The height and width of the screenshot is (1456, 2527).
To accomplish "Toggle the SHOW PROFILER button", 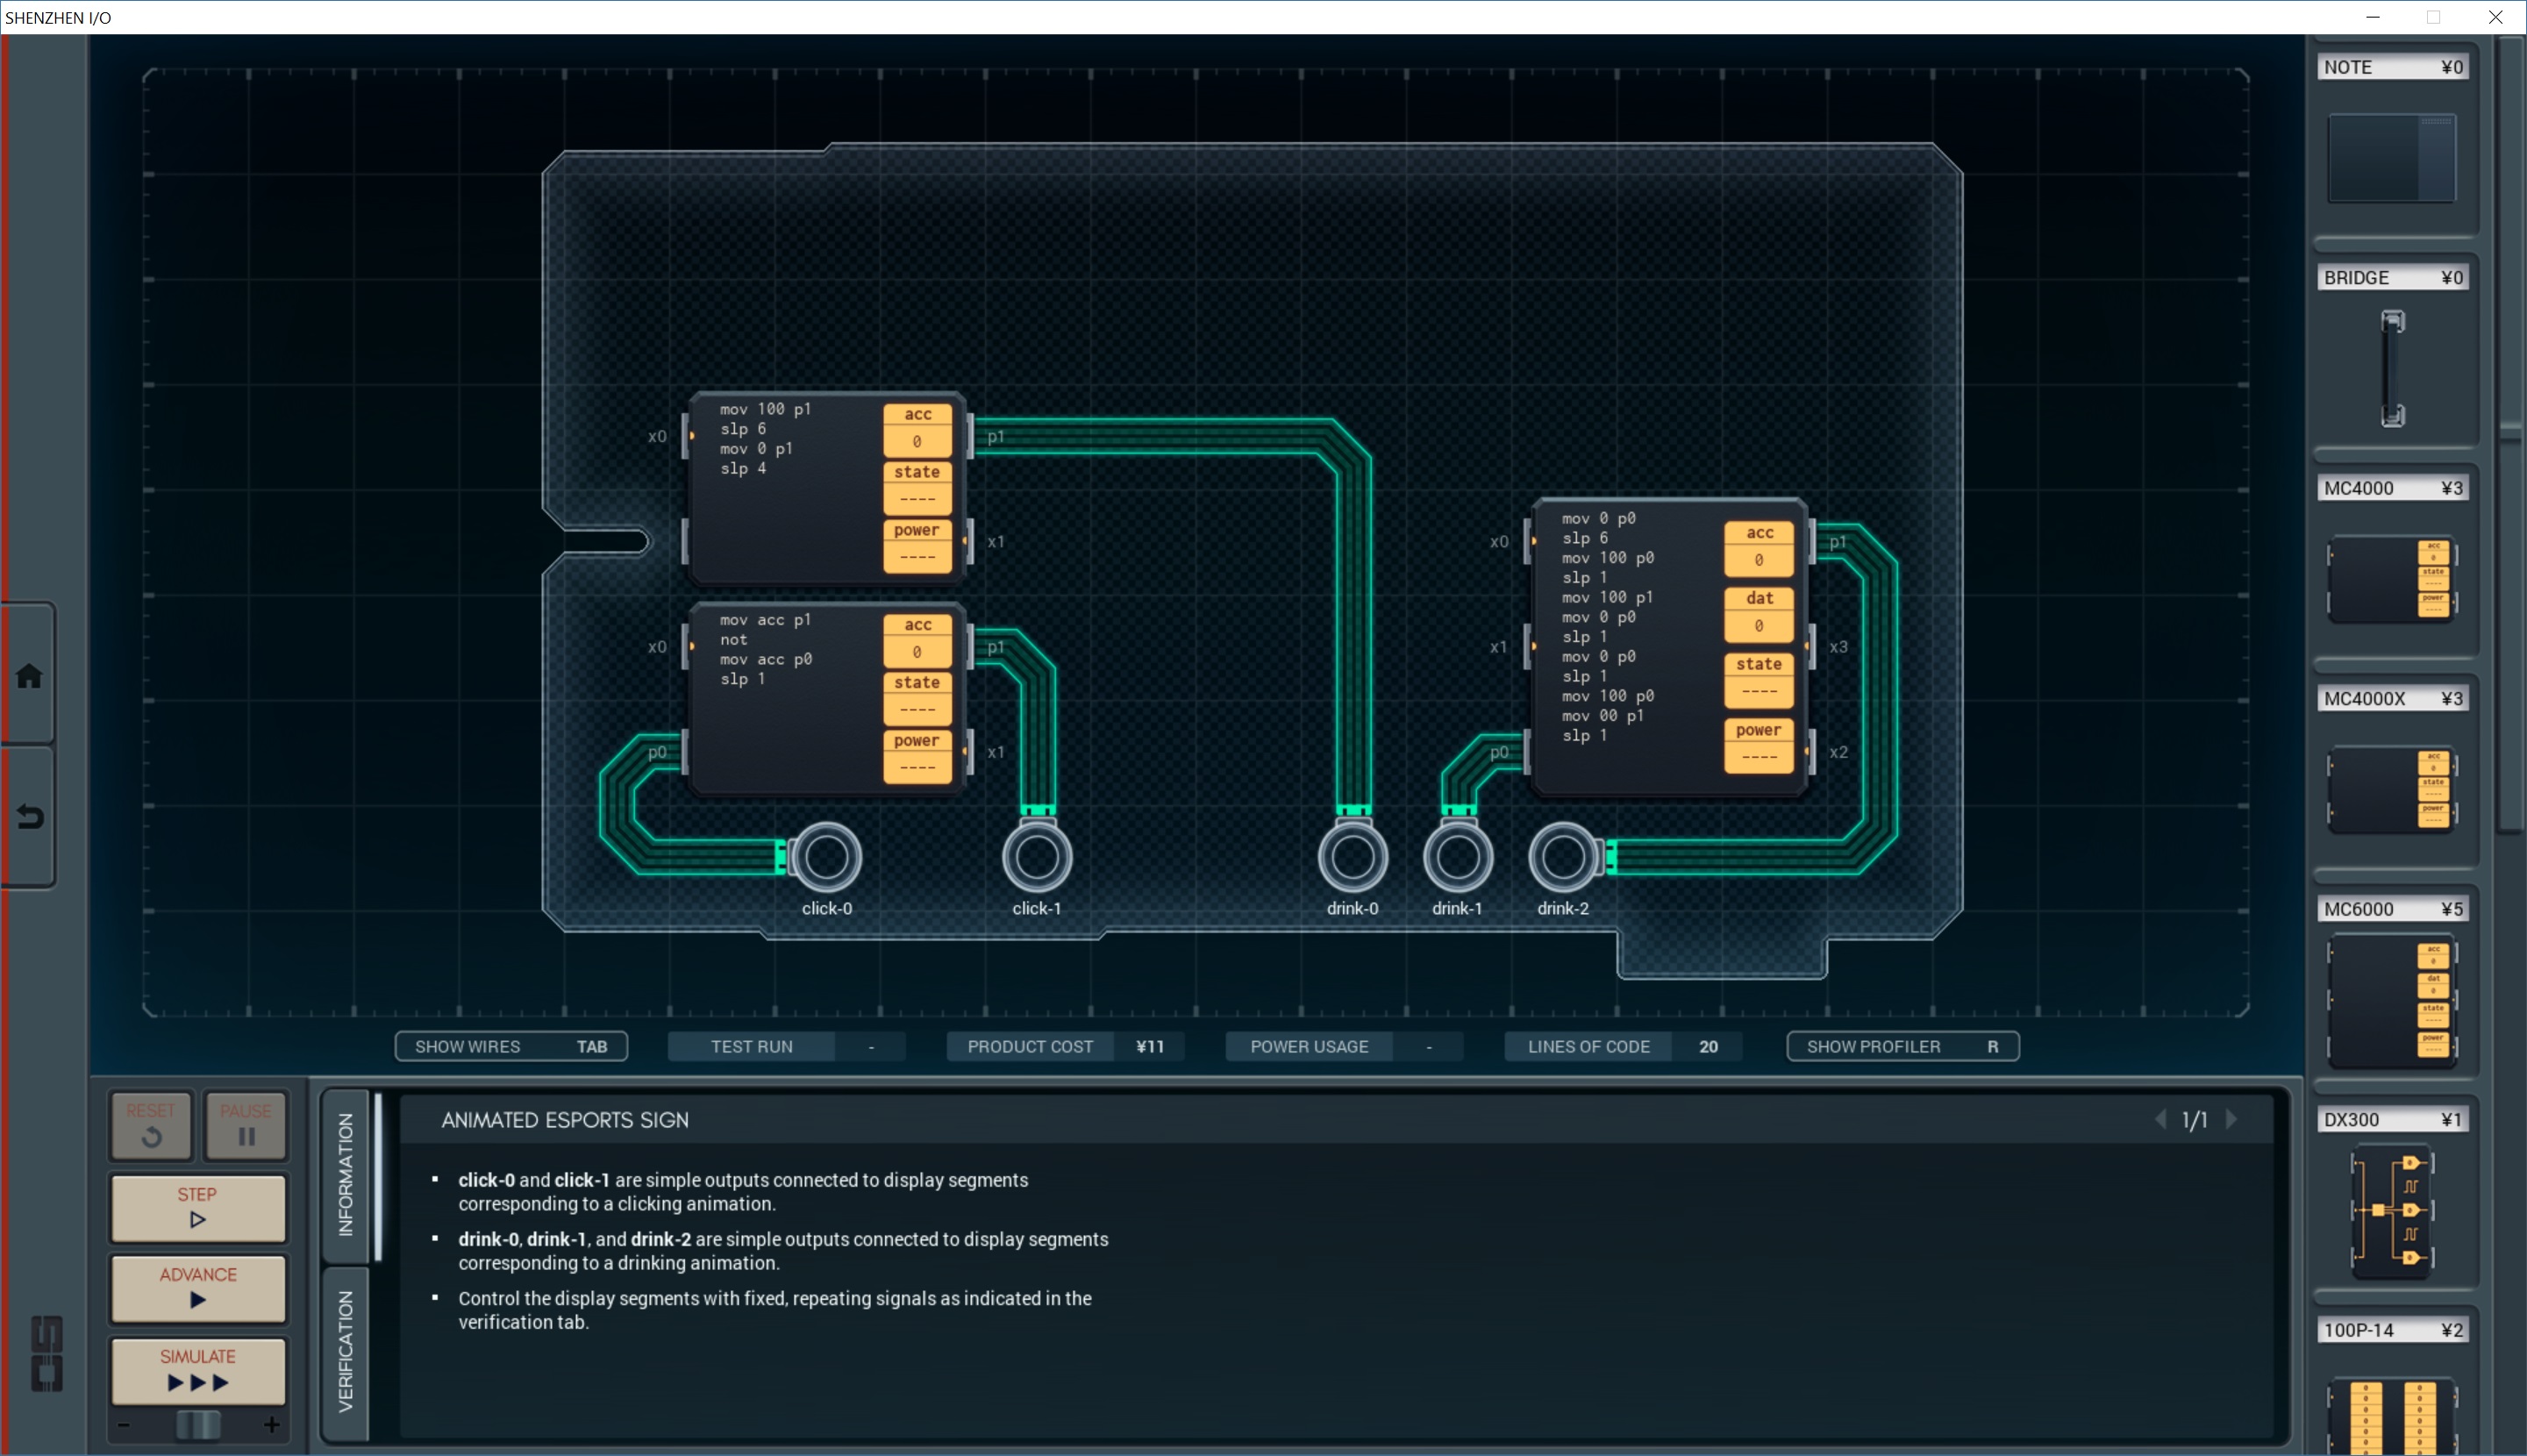I will tap(1902, 1046).
